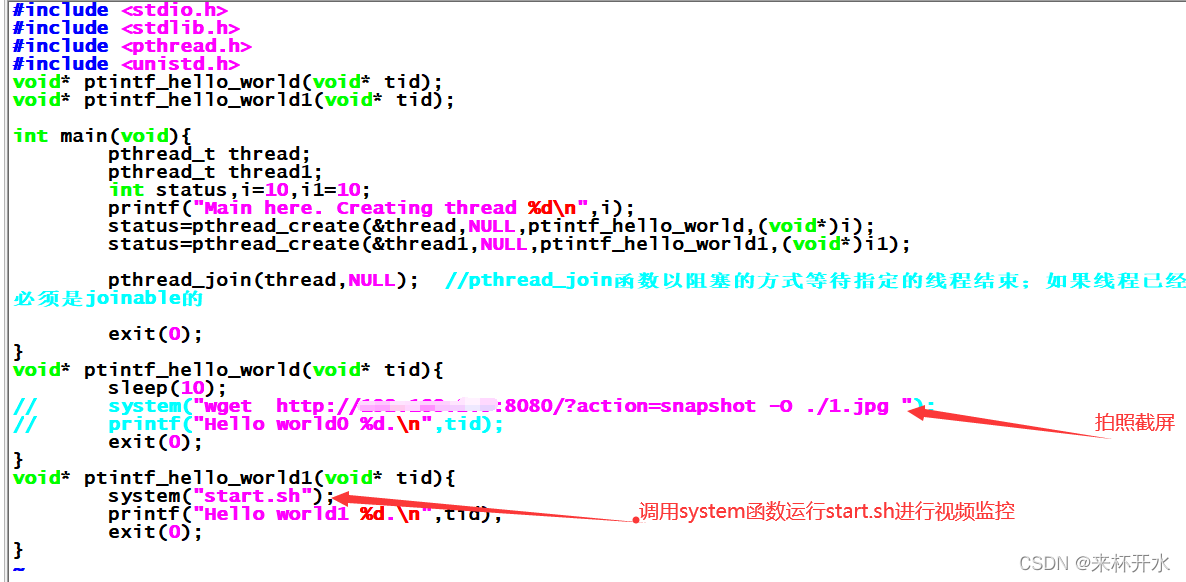Screen dimensions: 1186x582
Task: Click the int main(void) declaration
Action: 102,135
